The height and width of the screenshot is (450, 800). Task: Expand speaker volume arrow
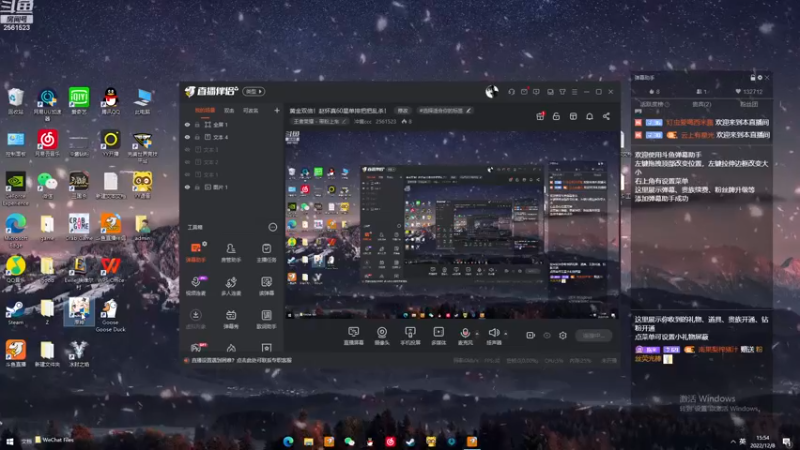point(506,334)
